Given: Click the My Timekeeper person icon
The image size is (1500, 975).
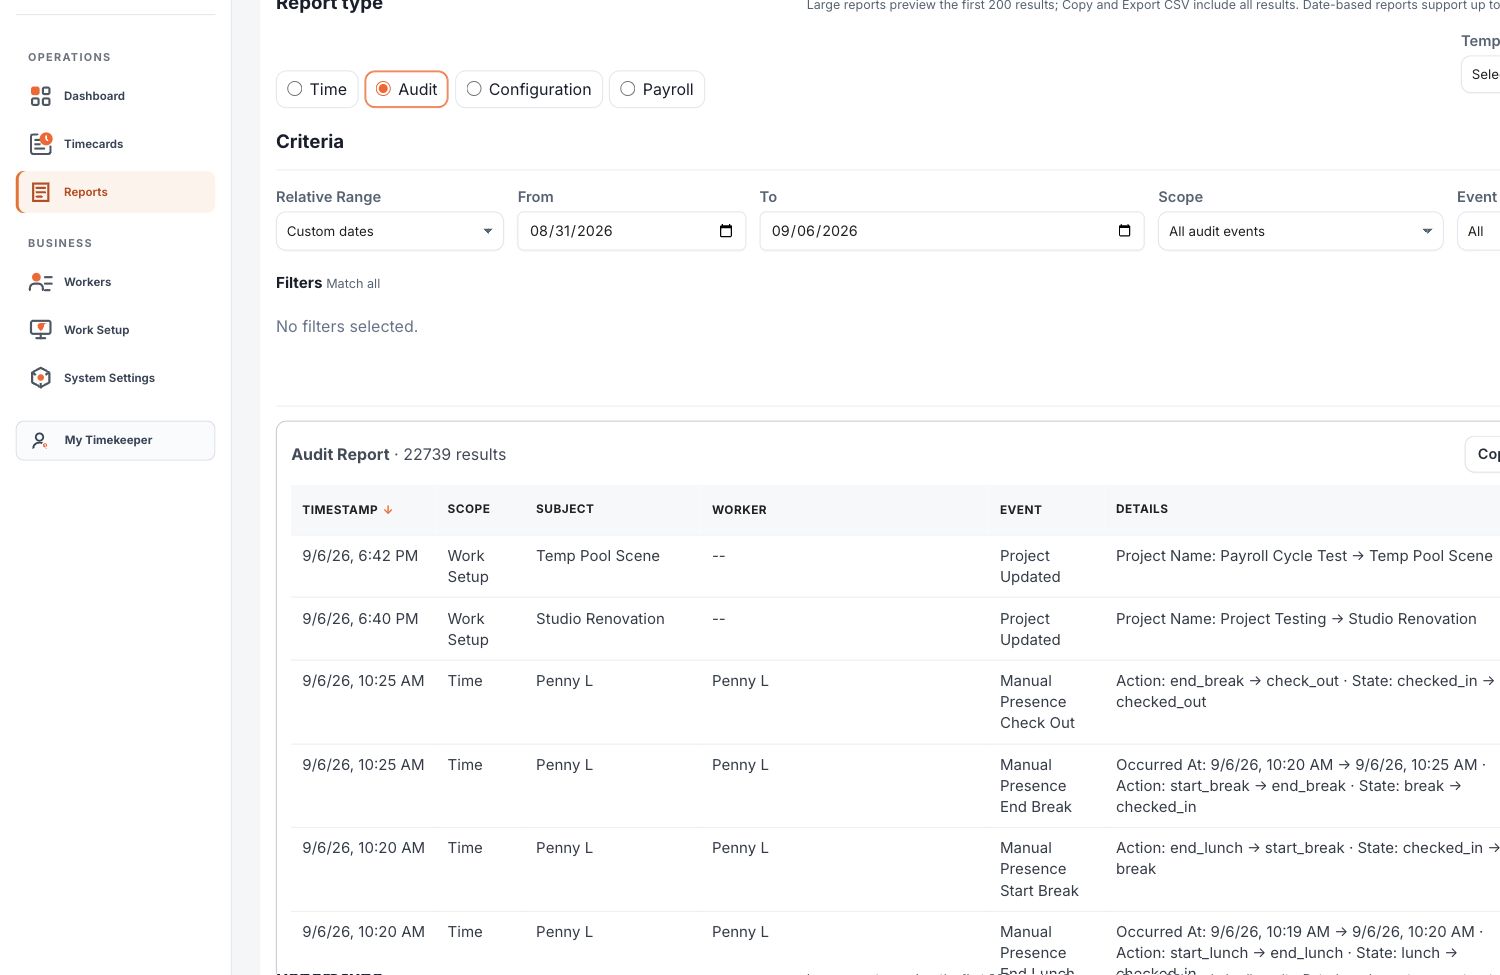Looking at the screenshot, I should click(x=40, y=440).
